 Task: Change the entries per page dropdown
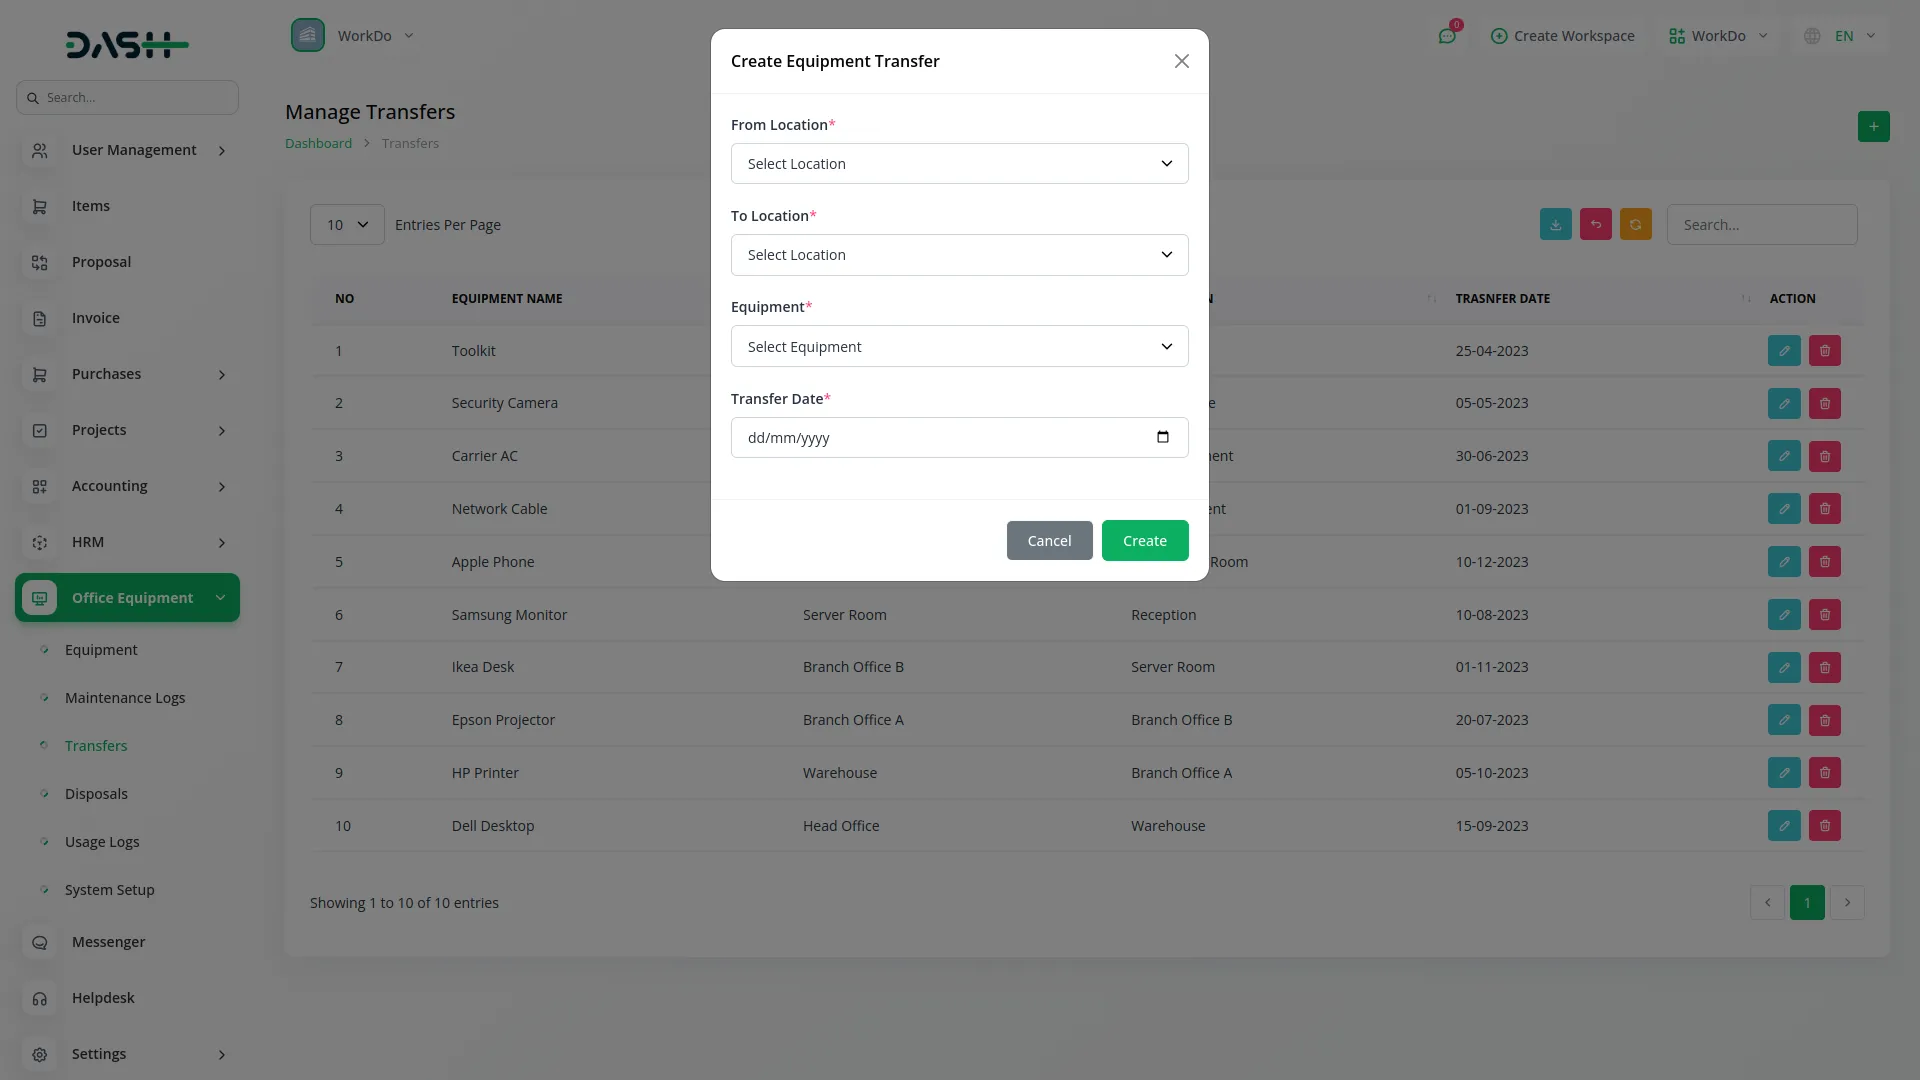point(347,225)
